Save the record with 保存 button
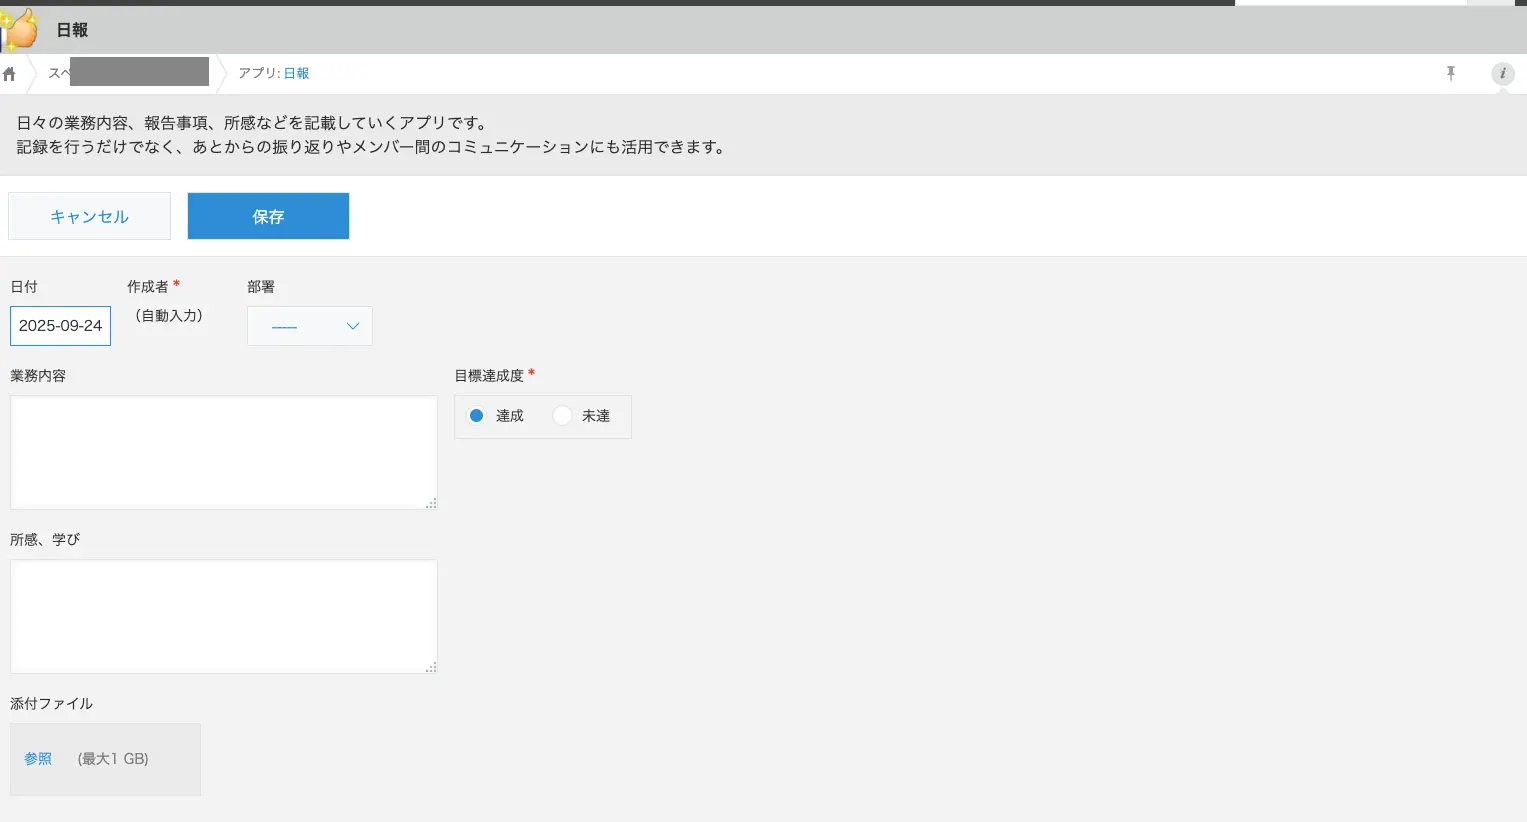 click(268, 216)
